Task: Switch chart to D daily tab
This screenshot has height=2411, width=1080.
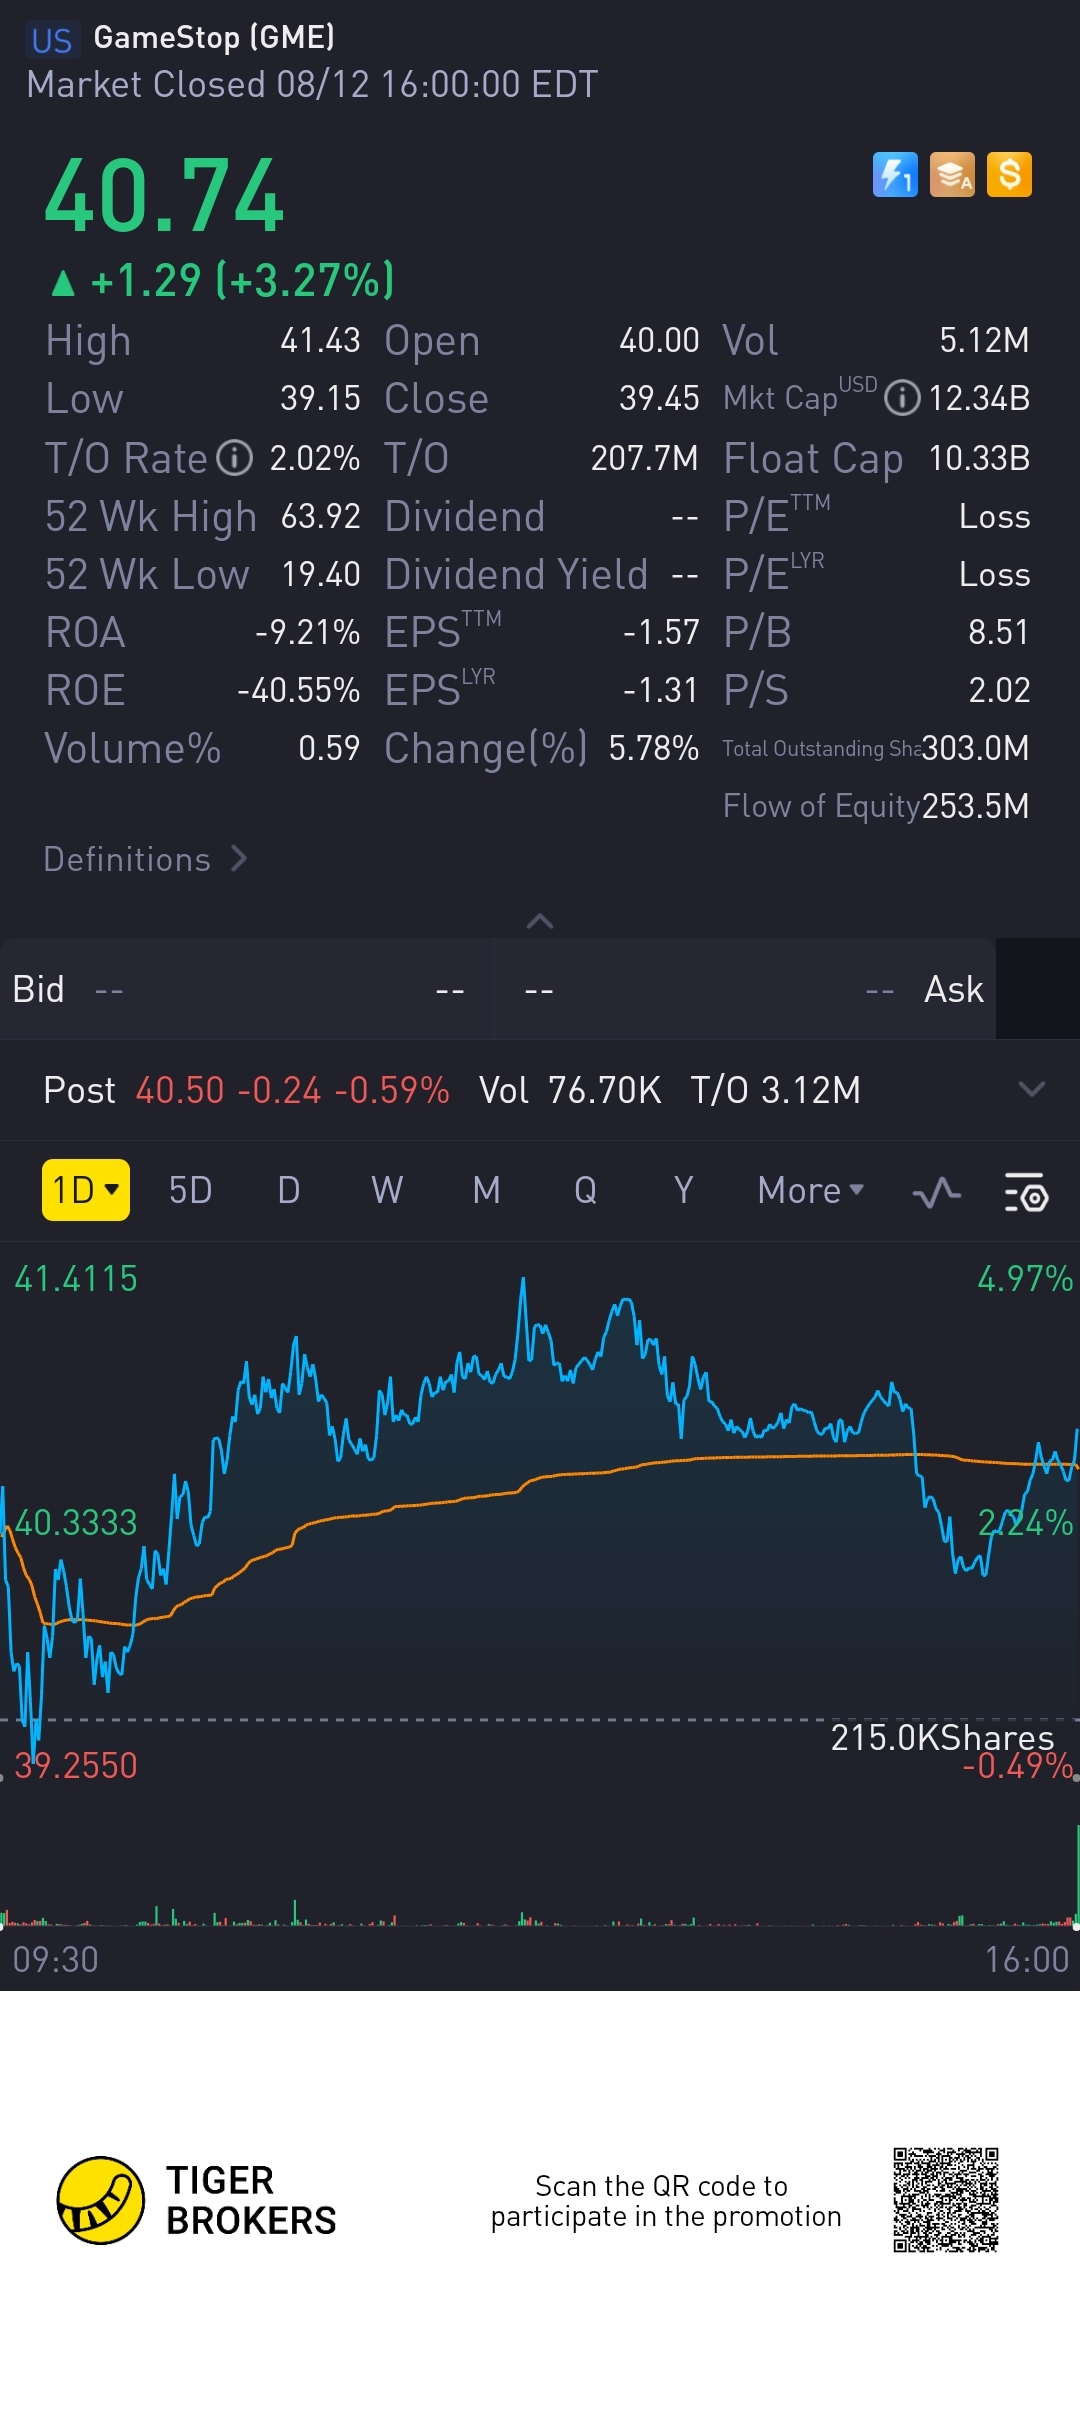Action: (289, 1190)
